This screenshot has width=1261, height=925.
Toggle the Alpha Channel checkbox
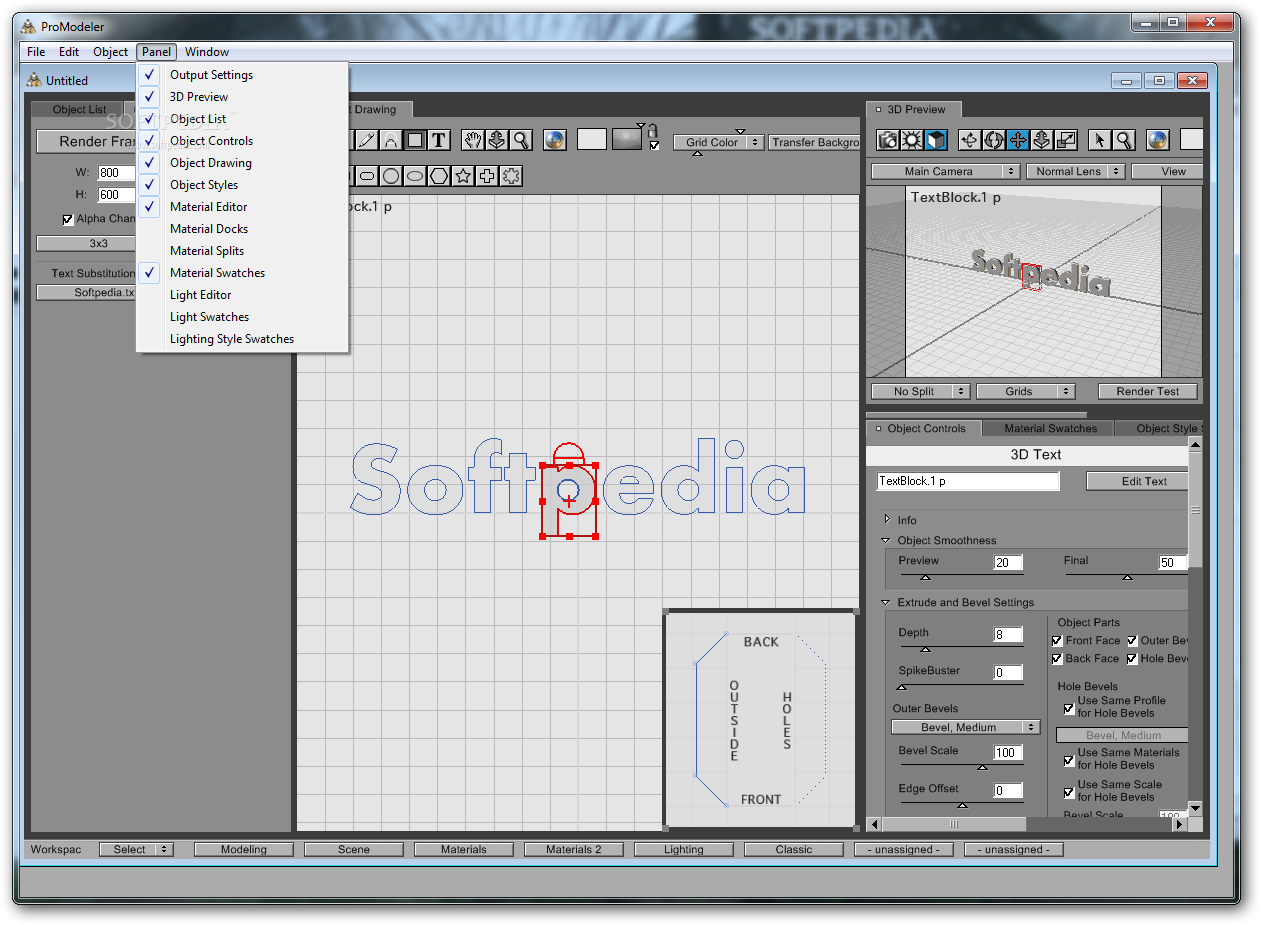pos(68,219)
